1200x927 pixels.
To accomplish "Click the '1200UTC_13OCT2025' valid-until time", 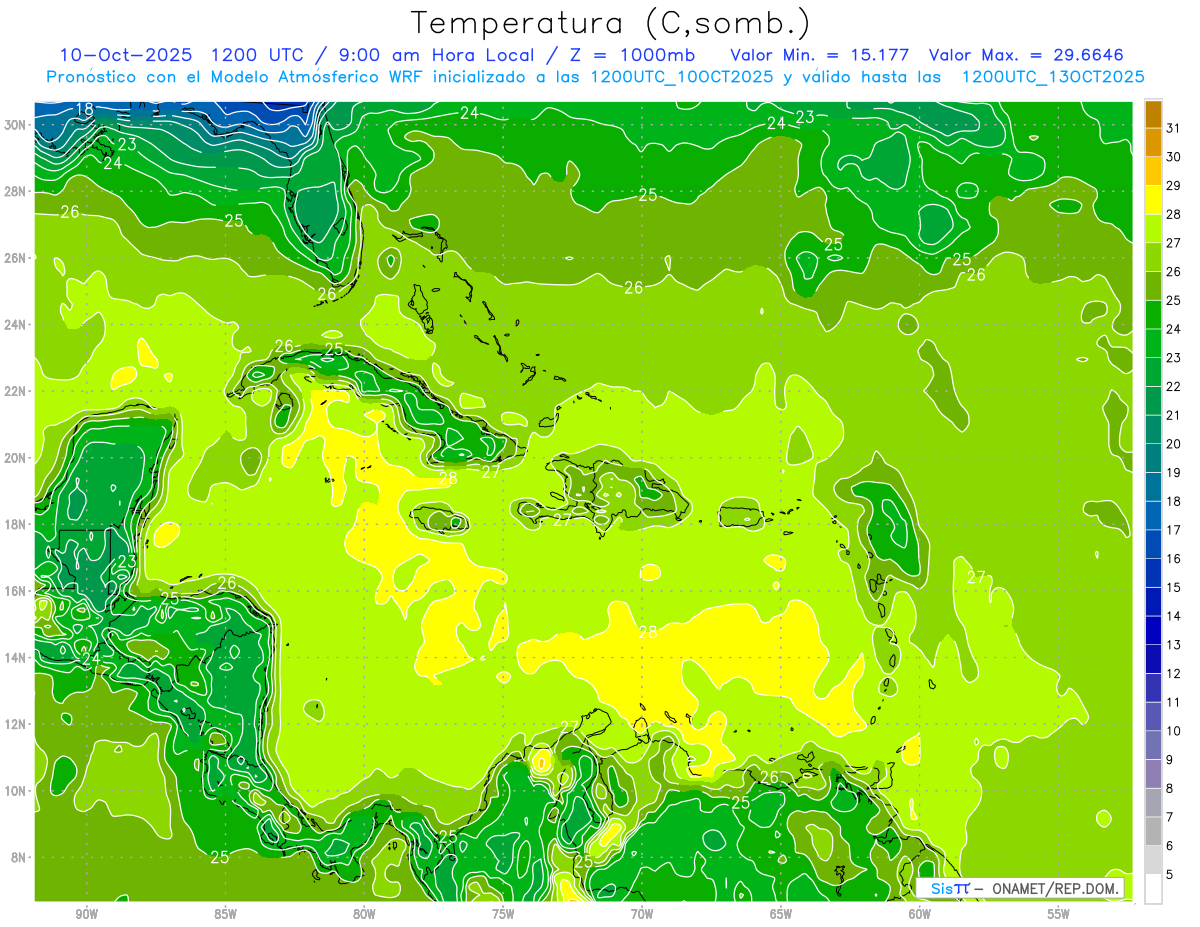I will pos(1053,77).
